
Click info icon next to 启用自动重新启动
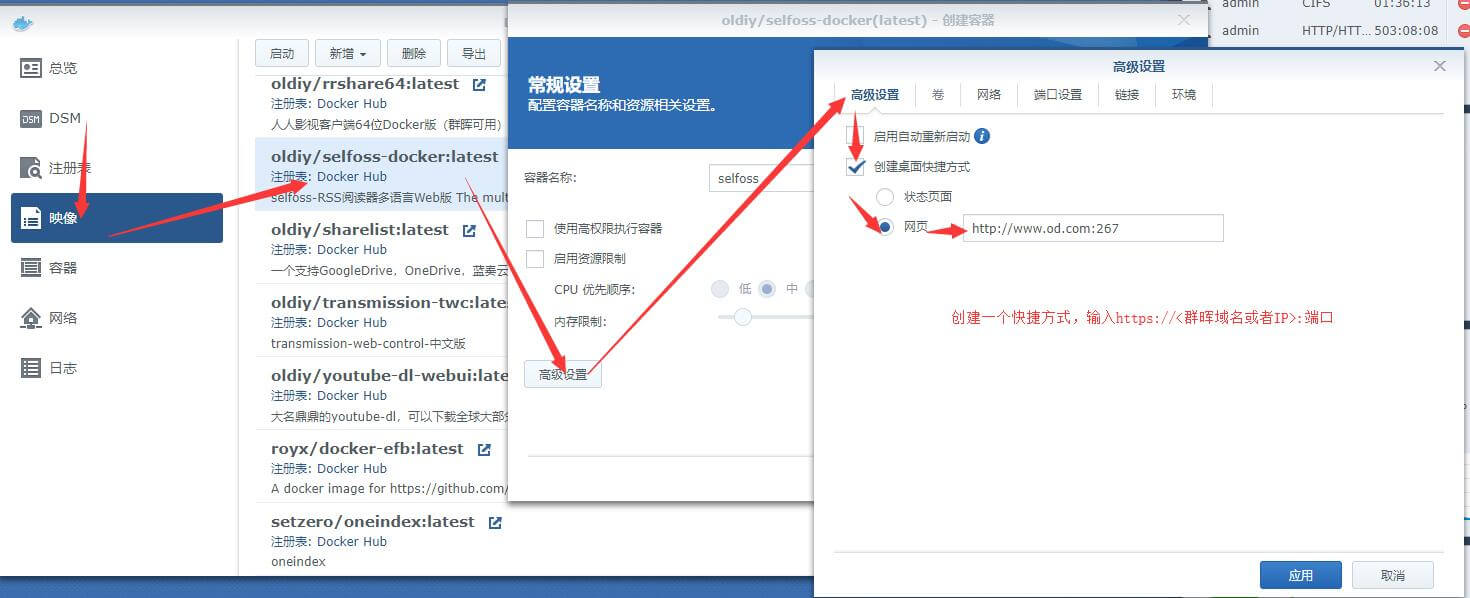(982, 136)
